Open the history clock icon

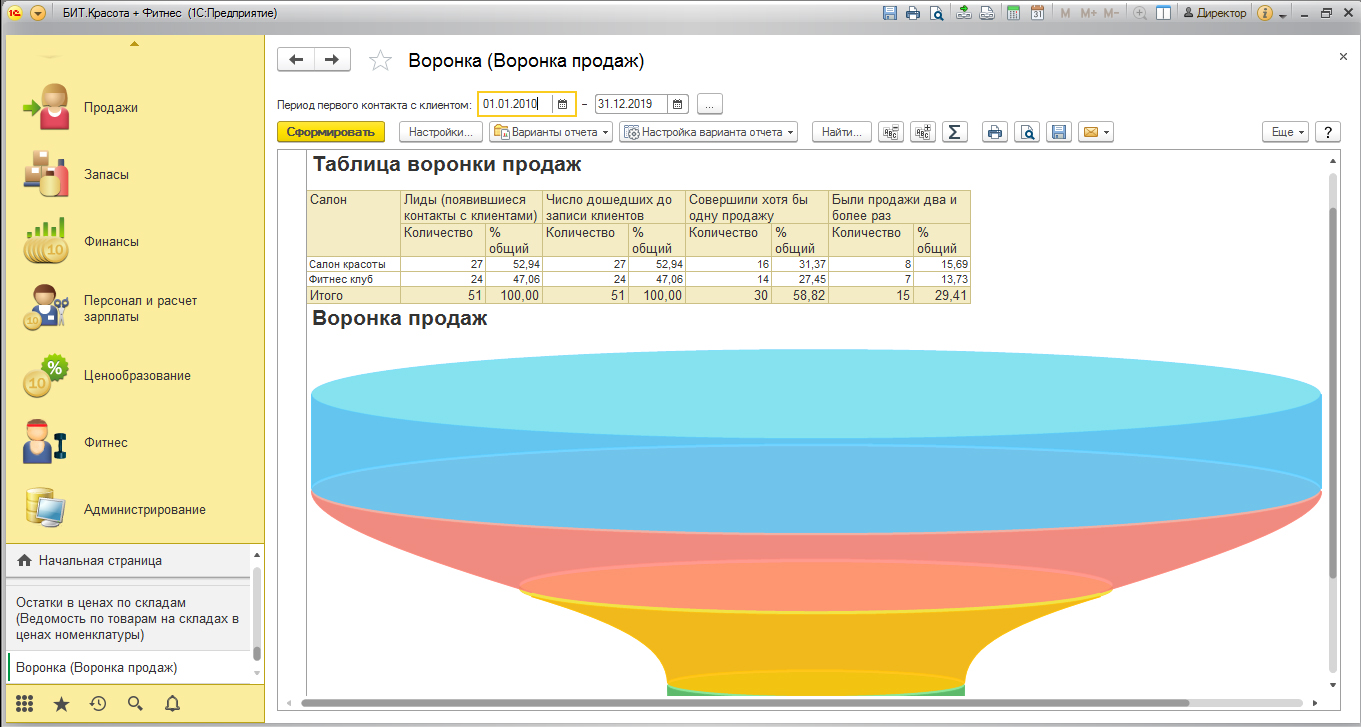click(98, 703)
